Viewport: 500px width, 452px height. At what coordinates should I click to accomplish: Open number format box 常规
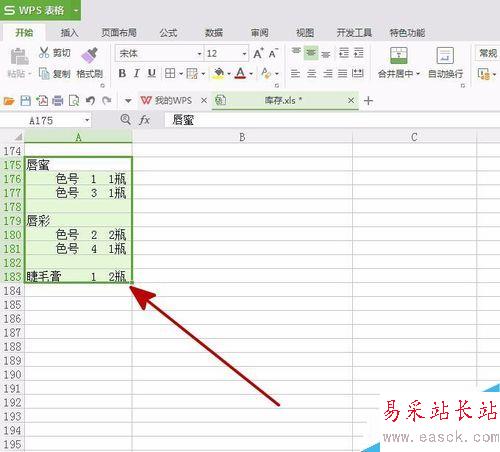(488, 53)
